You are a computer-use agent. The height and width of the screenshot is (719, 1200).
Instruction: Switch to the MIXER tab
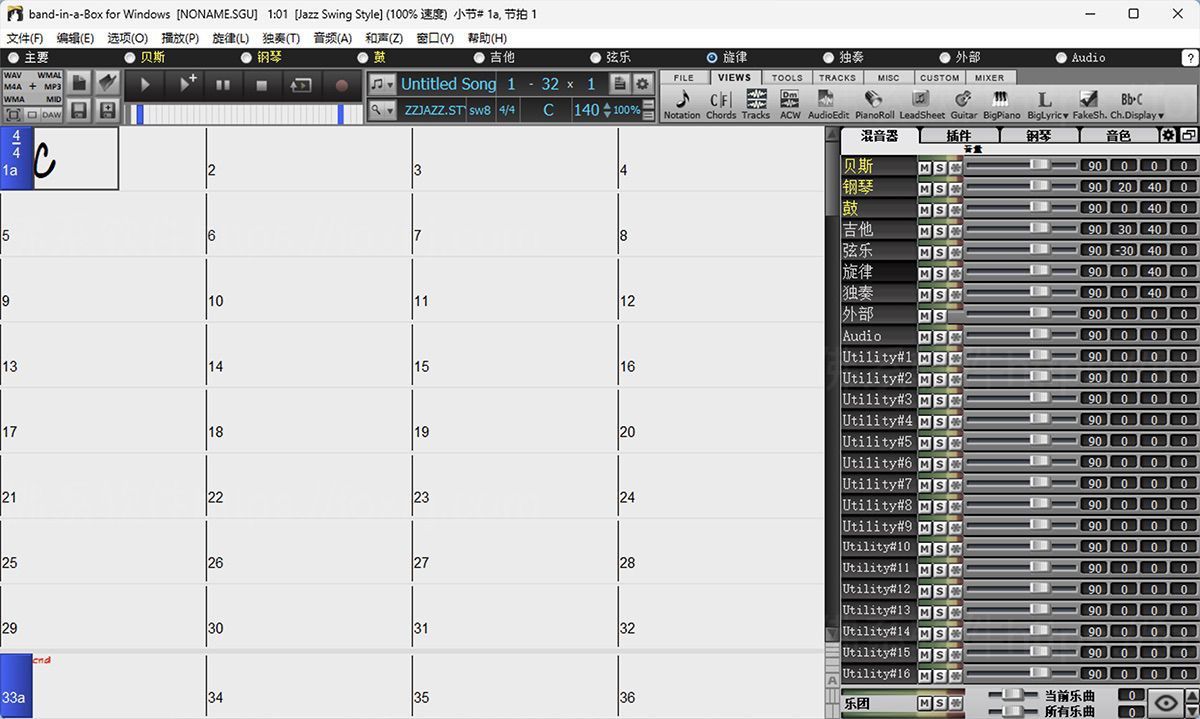(988, 77)
